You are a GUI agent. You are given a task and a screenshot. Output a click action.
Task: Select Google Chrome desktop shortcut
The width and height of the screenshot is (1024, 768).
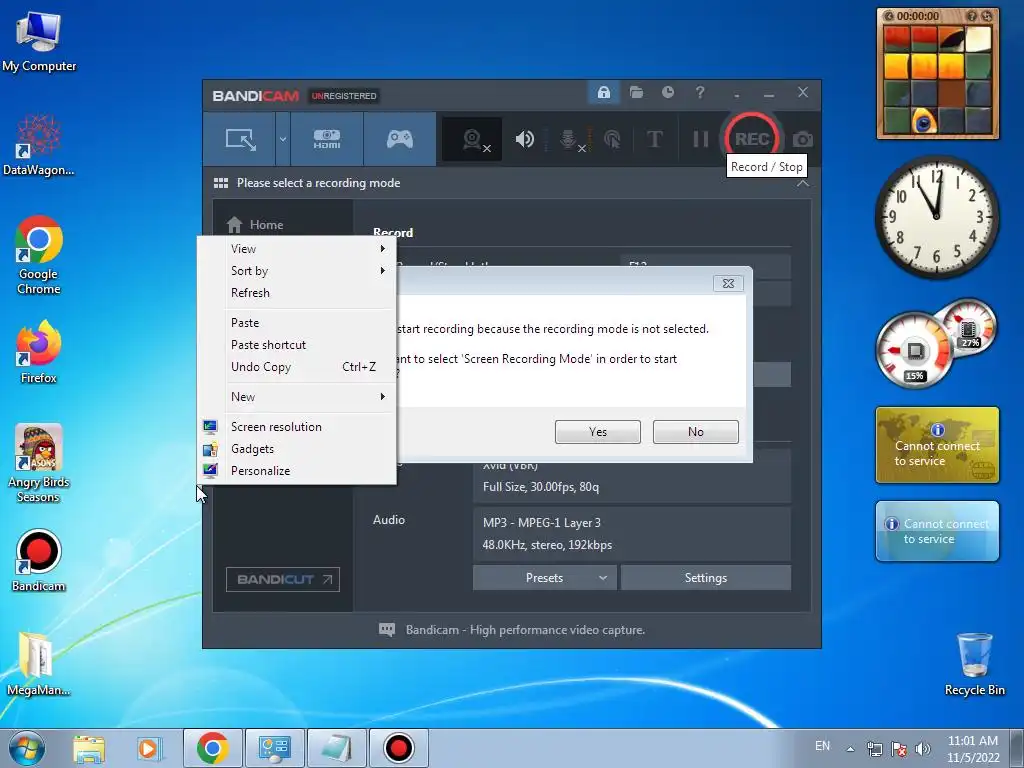(39, 255)
